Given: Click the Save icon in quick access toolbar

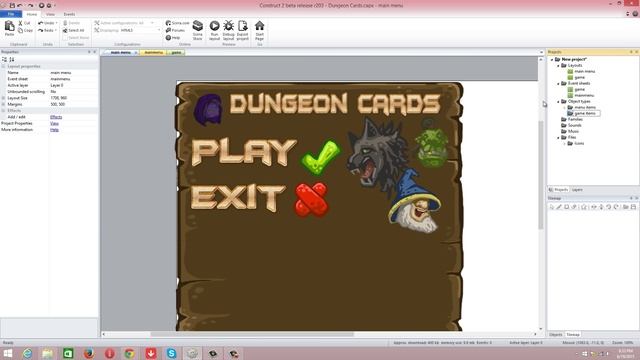Looking at the screenshot, I should tap(12, 6).
